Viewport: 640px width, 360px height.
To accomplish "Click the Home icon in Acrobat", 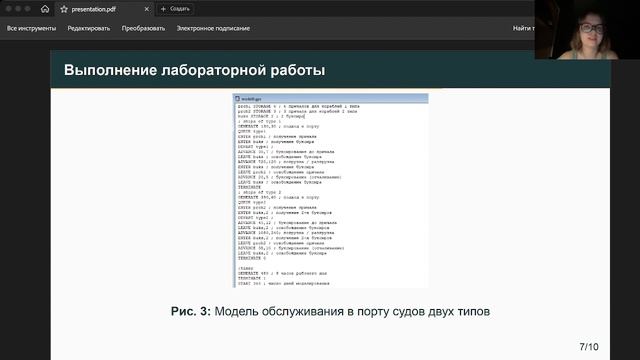I will 45,9.
